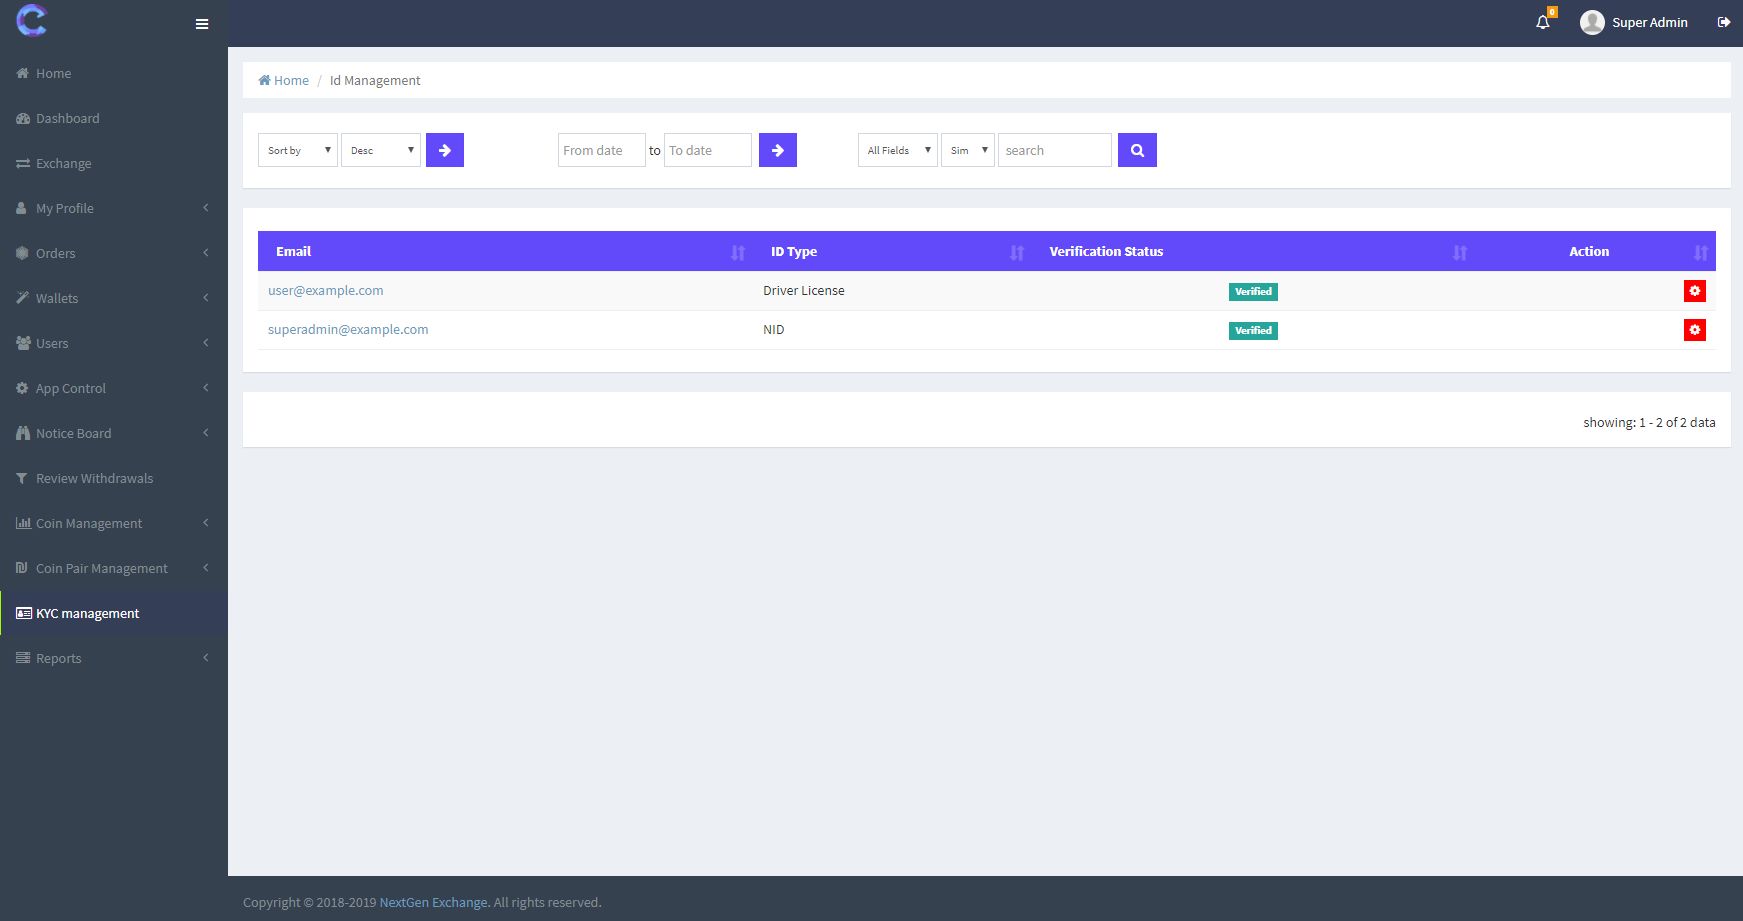1743x921 pixels.
Task: Open the superadmin@example.com email link
Action: 348,329
